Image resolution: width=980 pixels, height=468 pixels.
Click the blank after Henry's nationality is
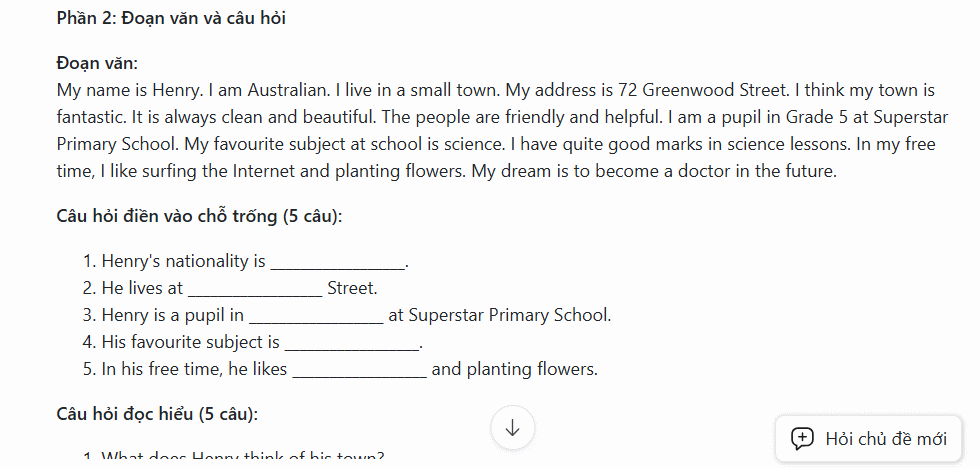tap(338, 262)
